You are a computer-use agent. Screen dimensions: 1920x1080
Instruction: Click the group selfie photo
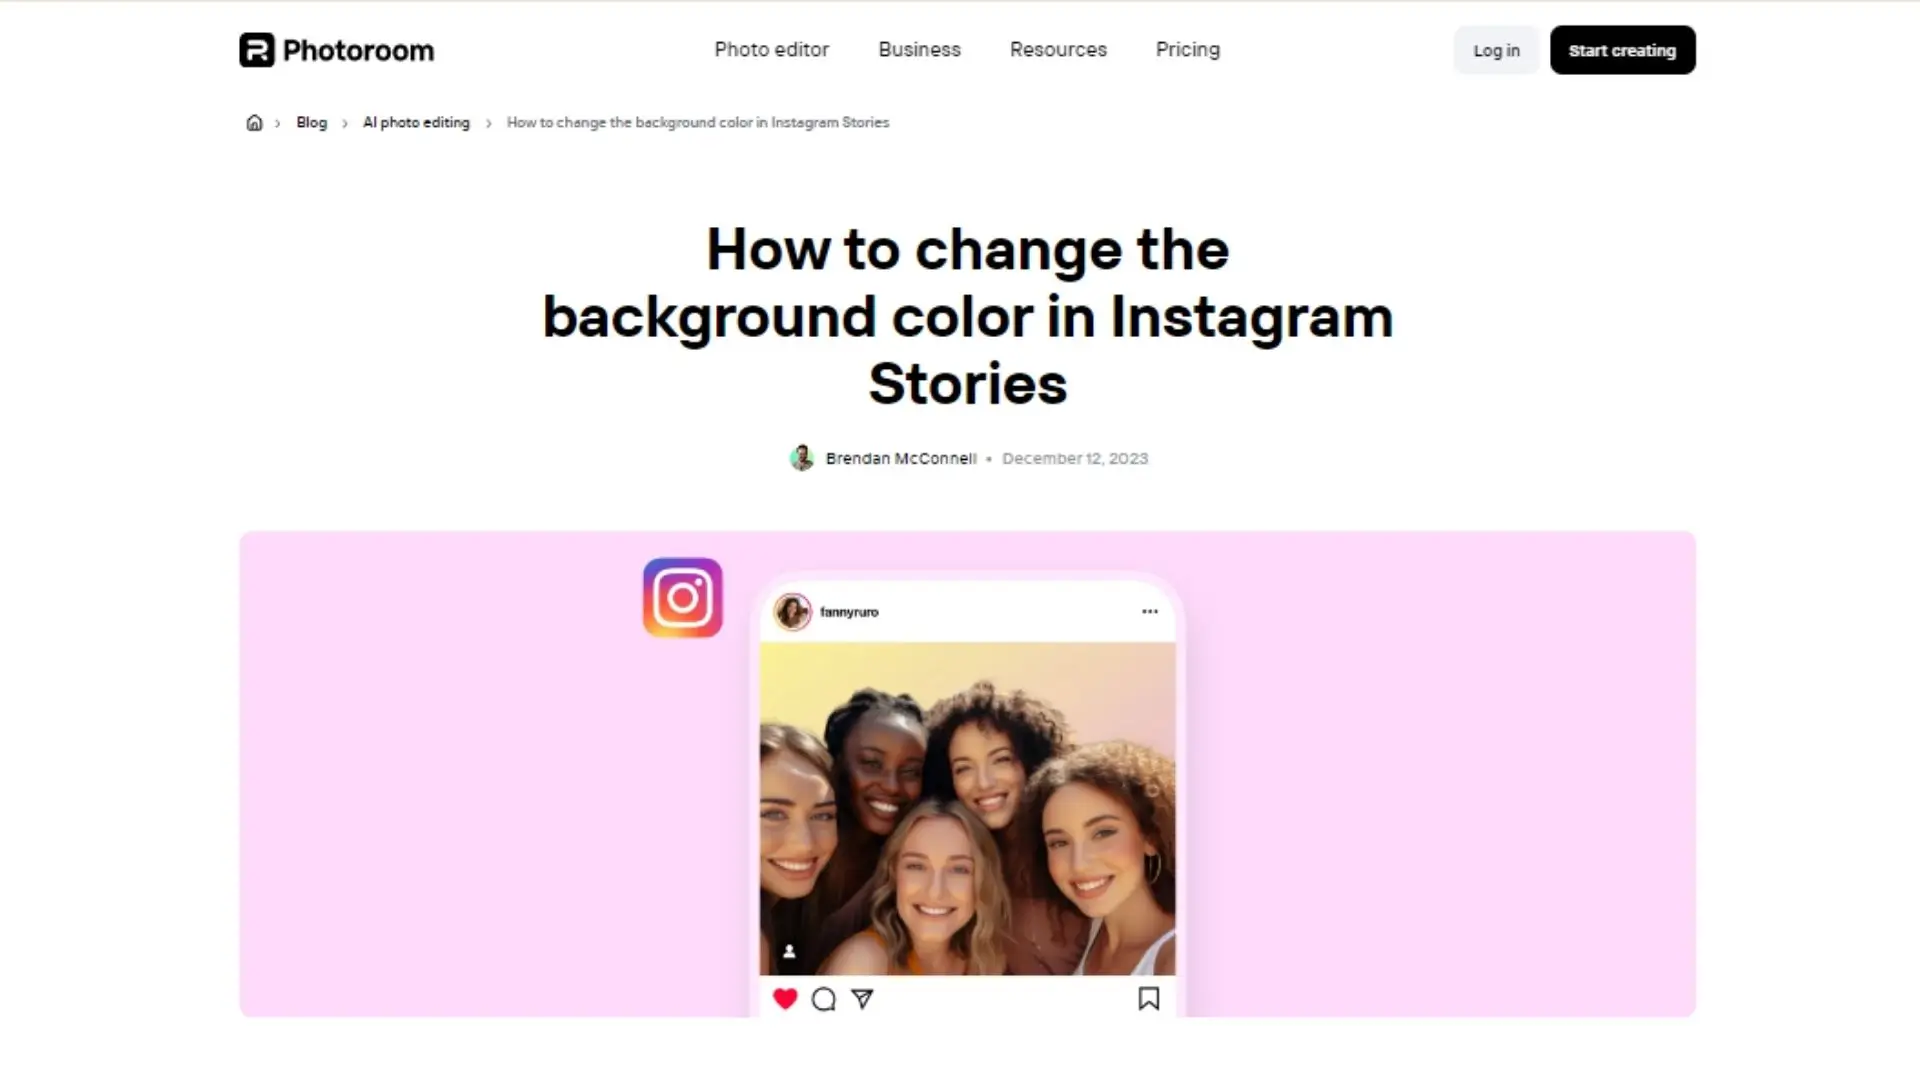pyautogui.click(x=967, y=808)
